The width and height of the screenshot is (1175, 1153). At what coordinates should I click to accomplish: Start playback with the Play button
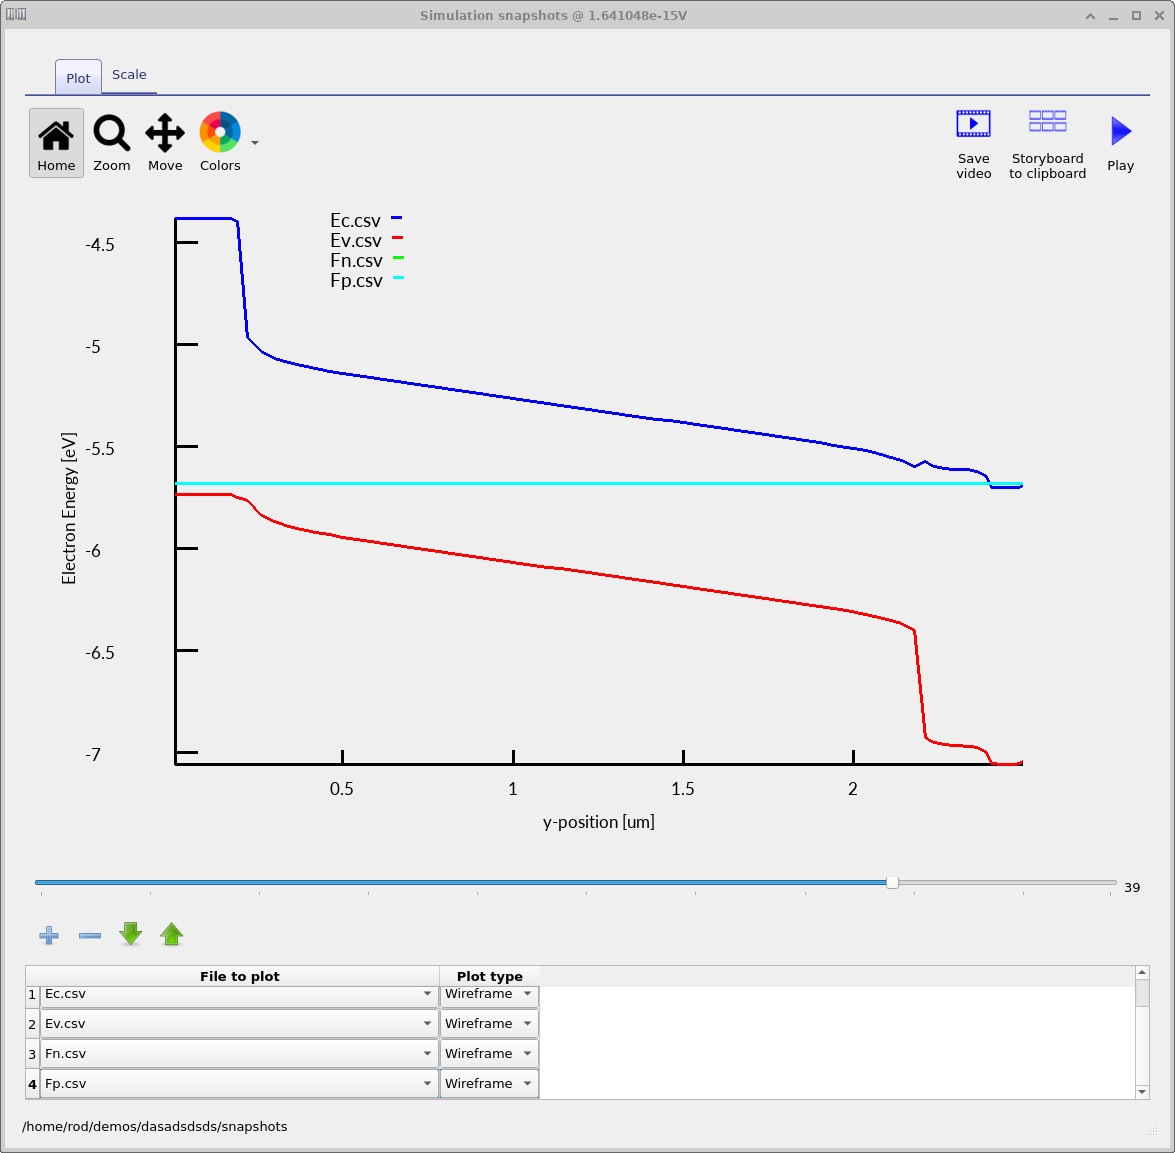click(1120, 144)
